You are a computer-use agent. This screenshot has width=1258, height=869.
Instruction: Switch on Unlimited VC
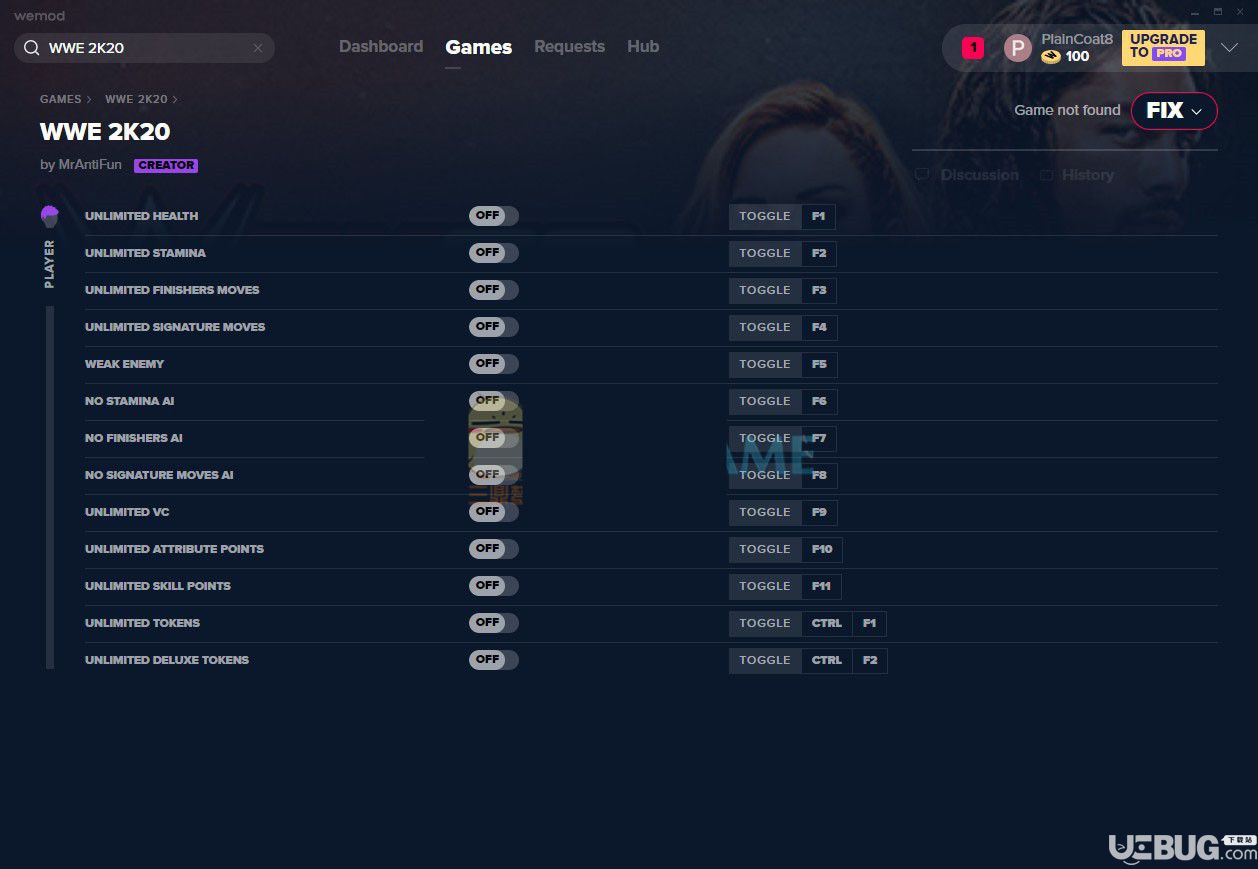point(494,512)
